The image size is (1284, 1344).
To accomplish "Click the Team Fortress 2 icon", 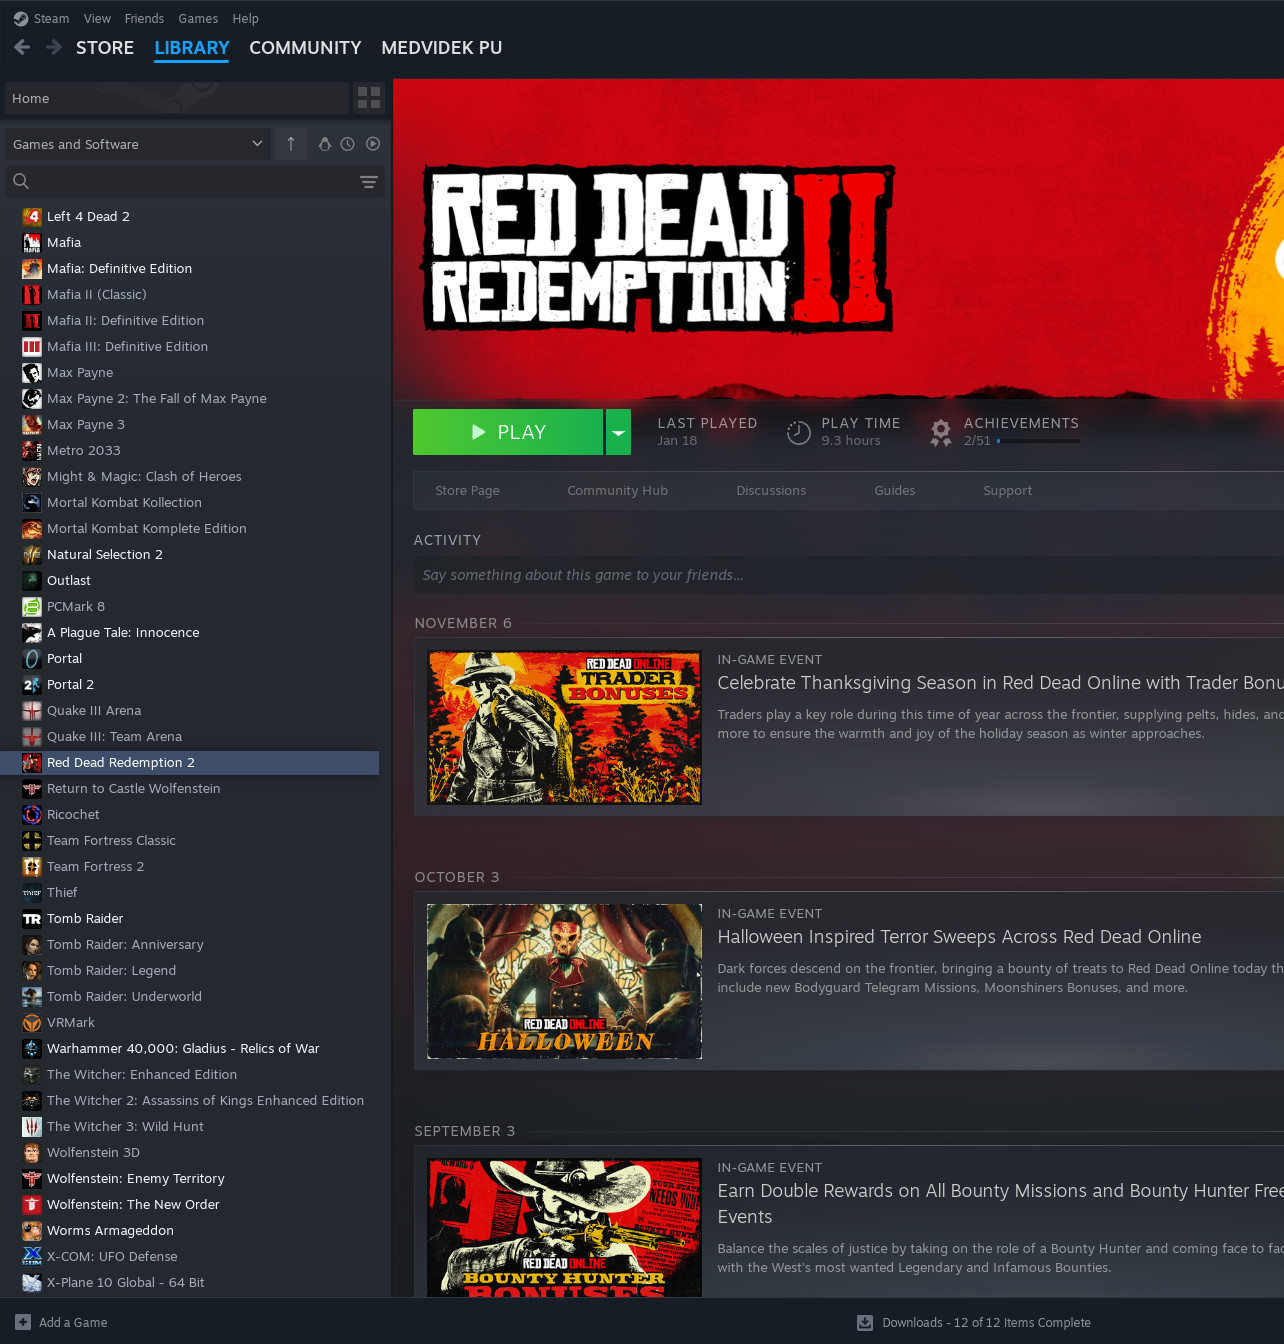I will 32,866.
